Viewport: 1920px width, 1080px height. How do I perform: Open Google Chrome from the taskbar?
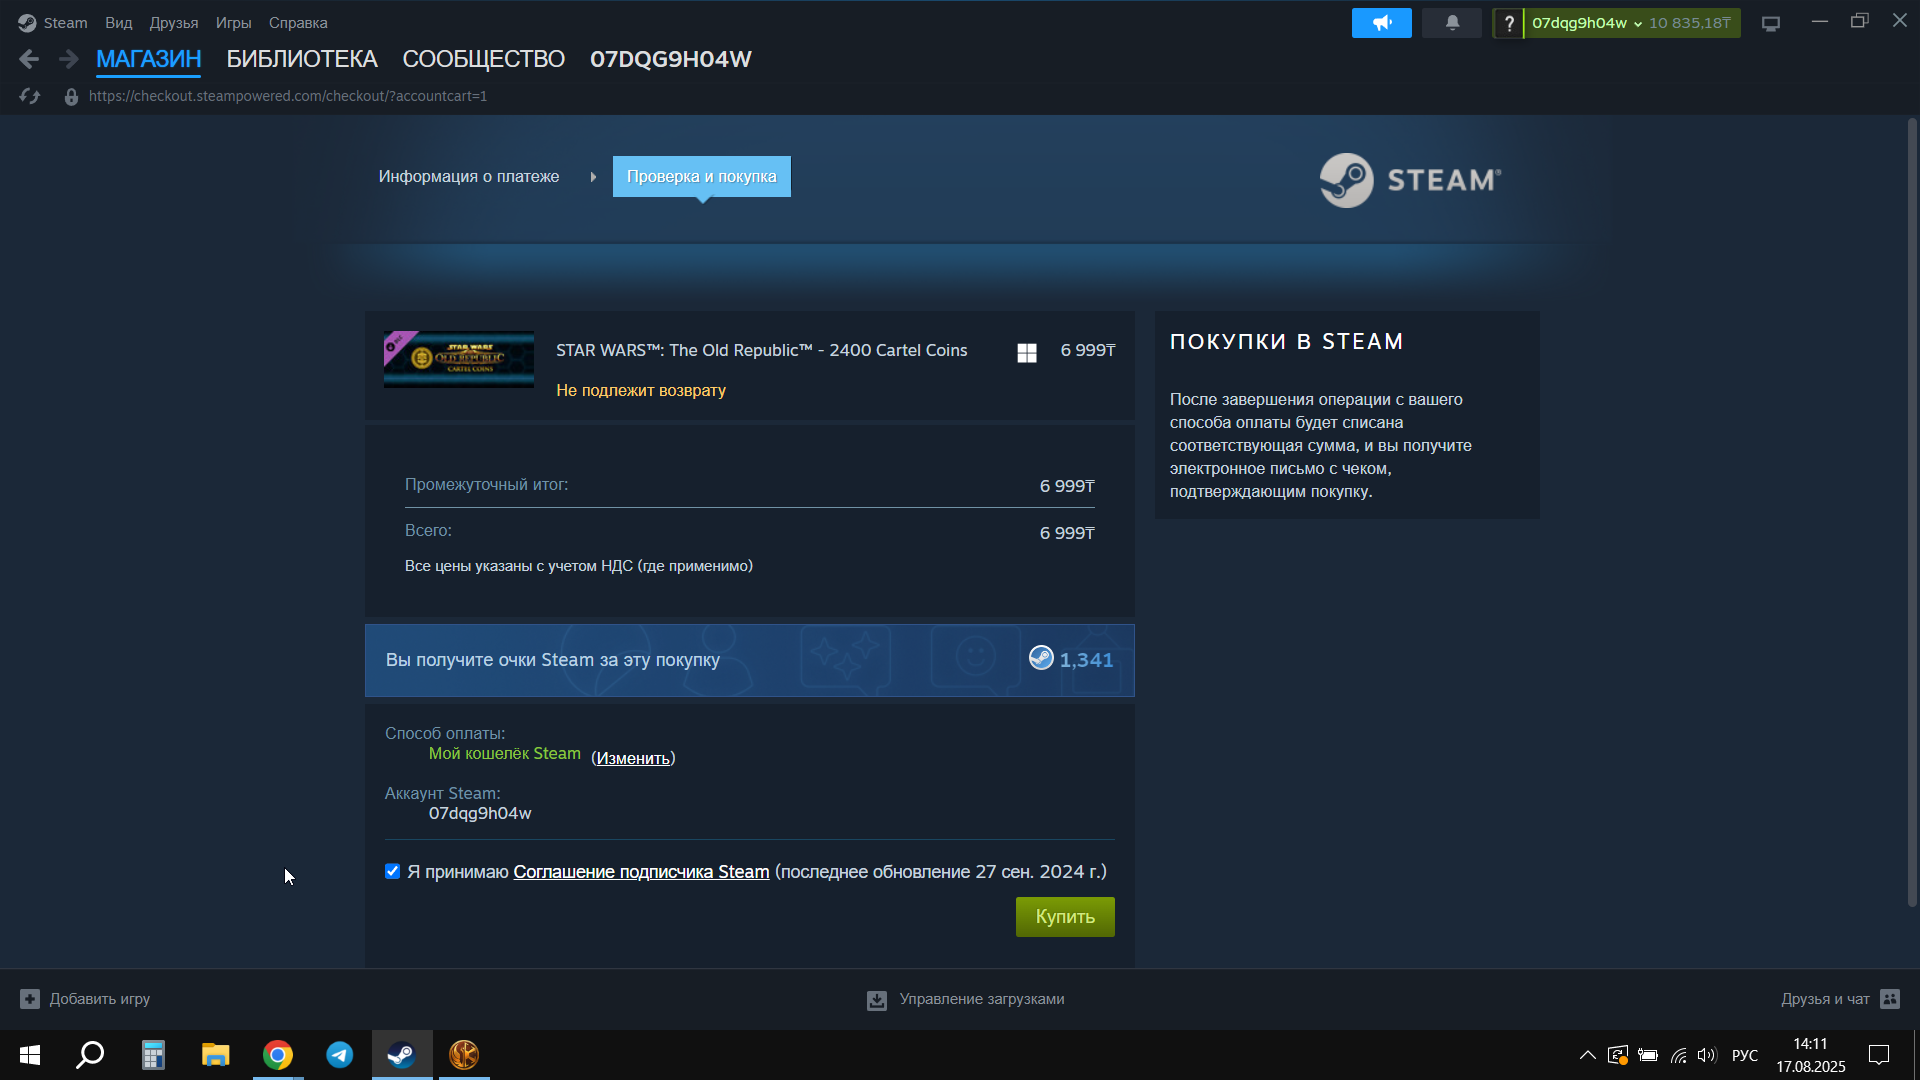(x=278, y=1055)
